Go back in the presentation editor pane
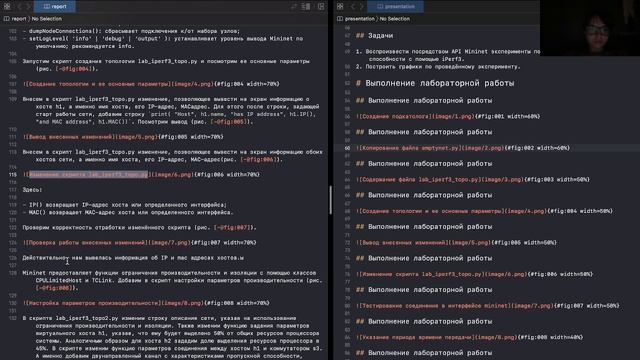Viewport: 640px width, 360px height. 353,6
